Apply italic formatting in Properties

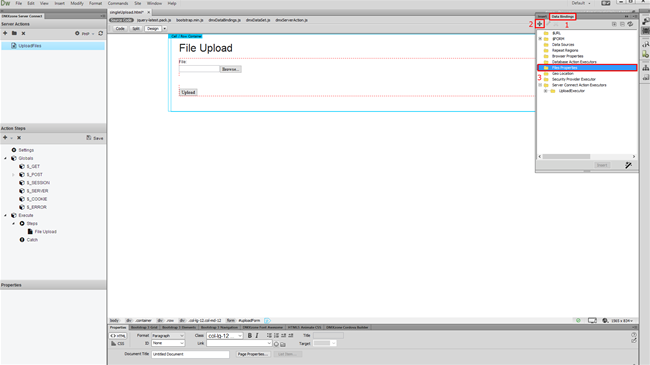[x=257, y=336]
